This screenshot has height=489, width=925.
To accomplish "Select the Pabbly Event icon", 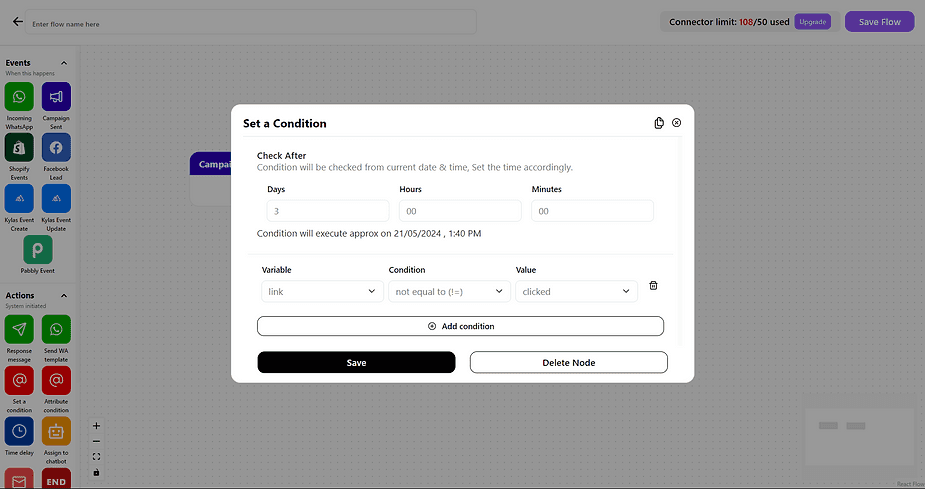I will [38, 250].
